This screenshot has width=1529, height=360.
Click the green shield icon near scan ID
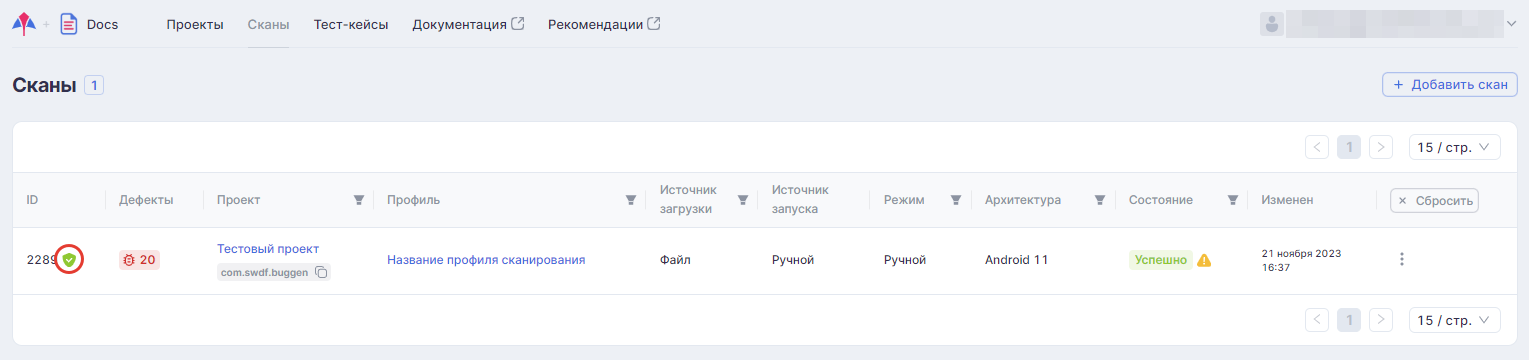[69, 260]
